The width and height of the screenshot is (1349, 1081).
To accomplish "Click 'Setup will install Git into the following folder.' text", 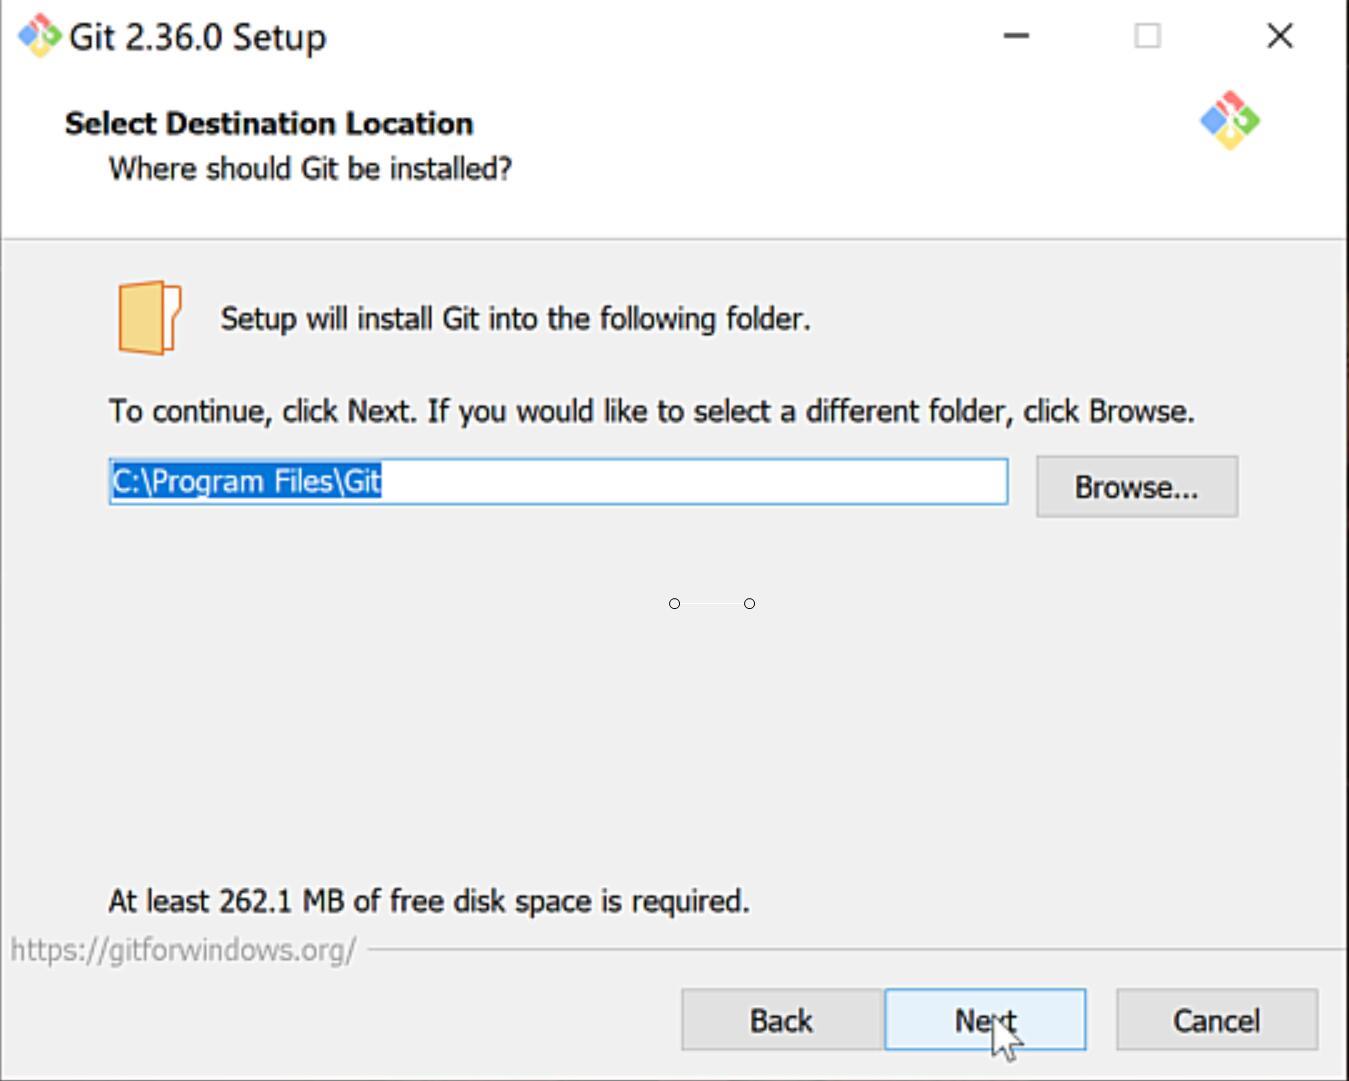I will (x=515, y=319).
